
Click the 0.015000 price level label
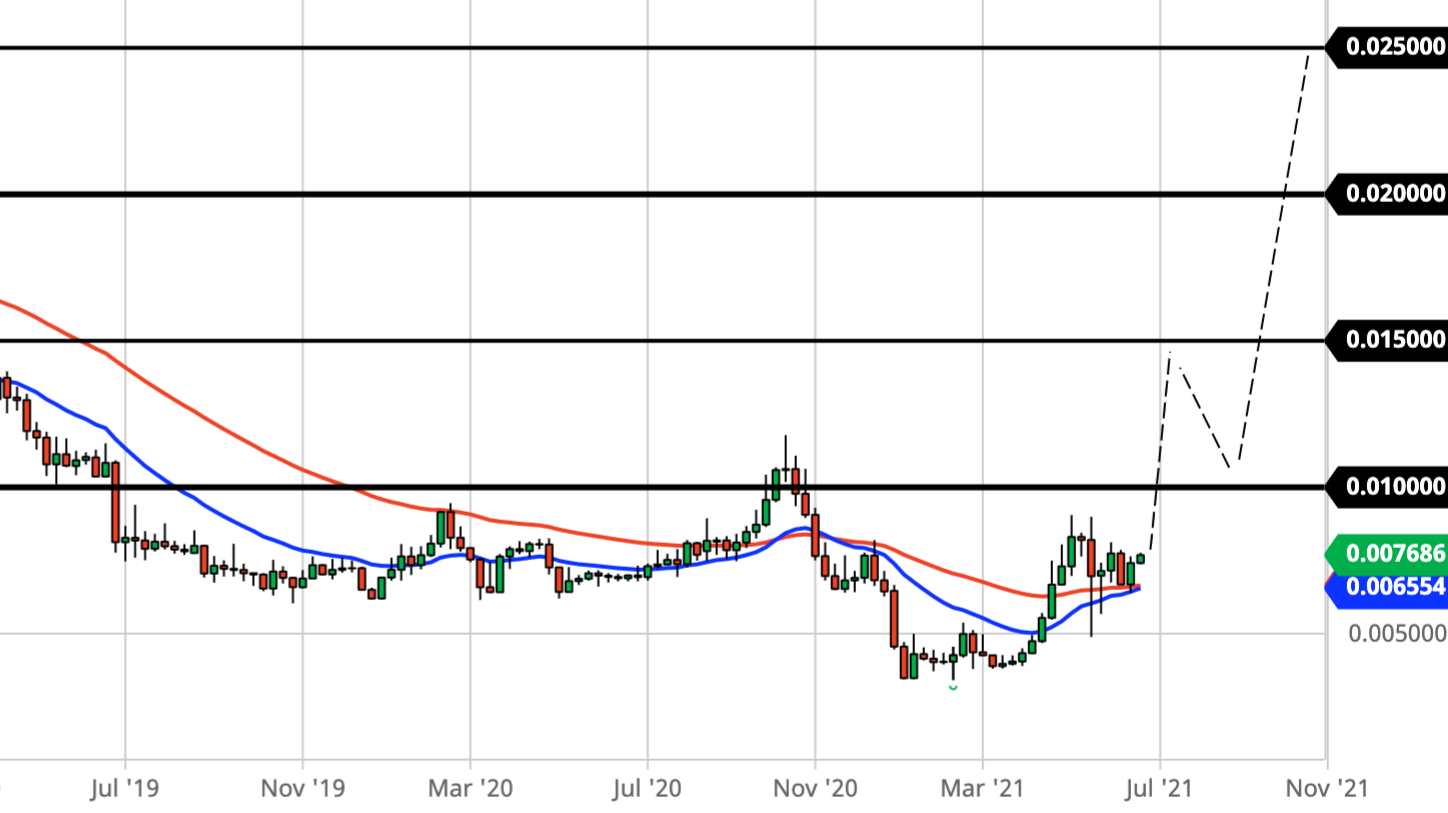tap(1387, 340)
